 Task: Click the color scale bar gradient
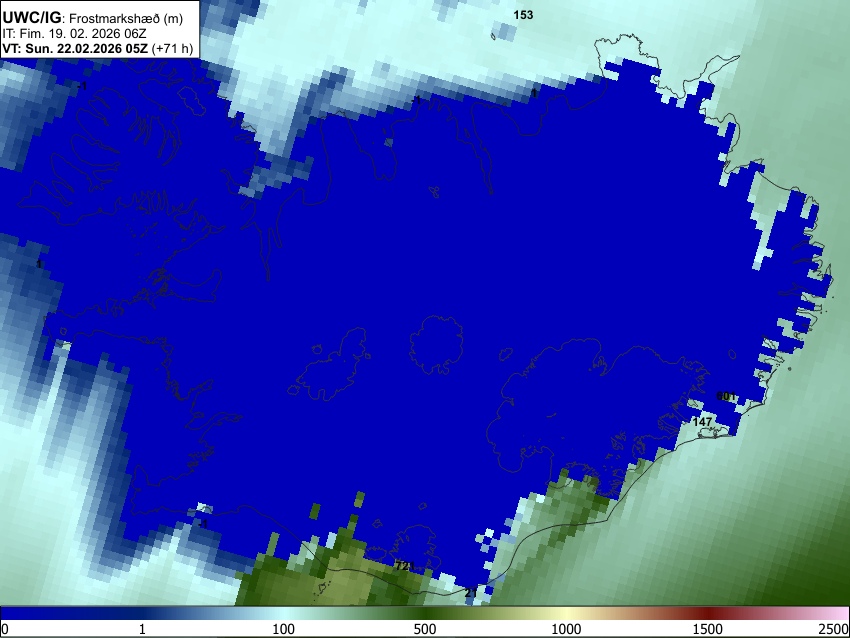[425, 613]
